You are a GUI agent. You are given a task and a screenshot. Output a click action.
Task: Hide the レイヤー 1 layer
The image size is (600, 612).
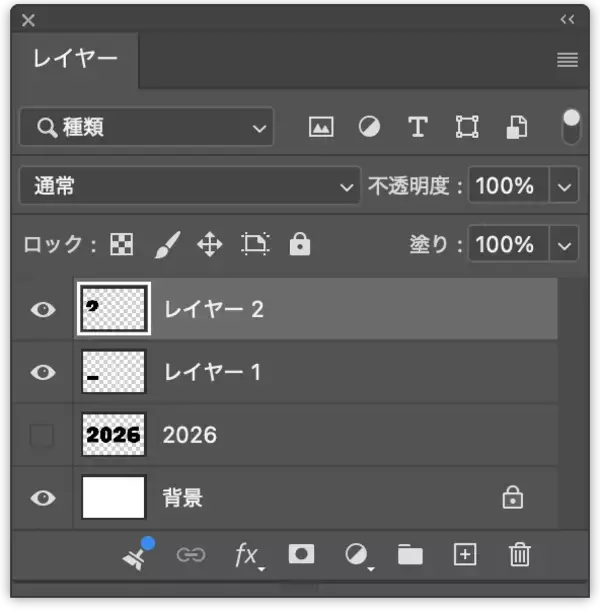click(x=43, y=372)
